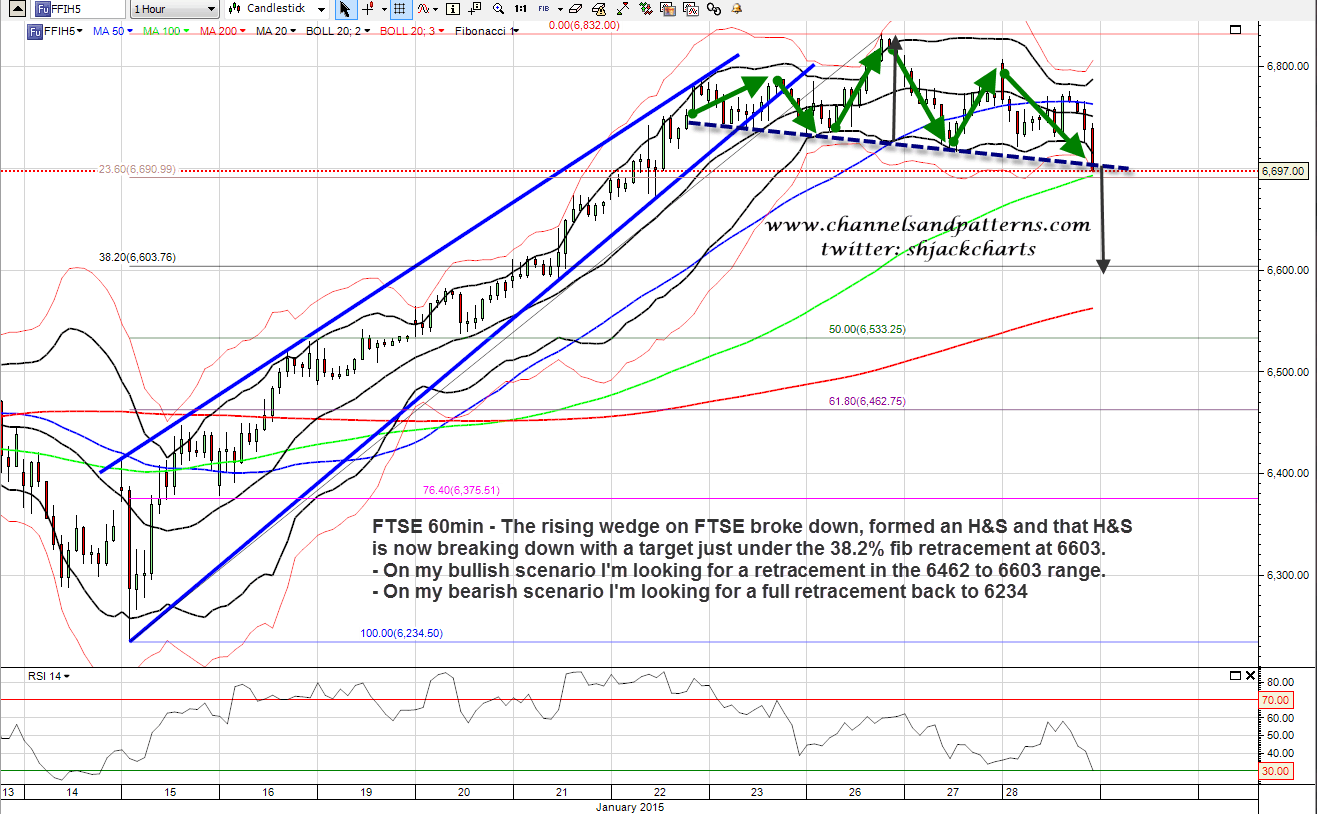Click the chain link icon
This screenshot has width=1317, height=814.
click(x=714, y=9)
